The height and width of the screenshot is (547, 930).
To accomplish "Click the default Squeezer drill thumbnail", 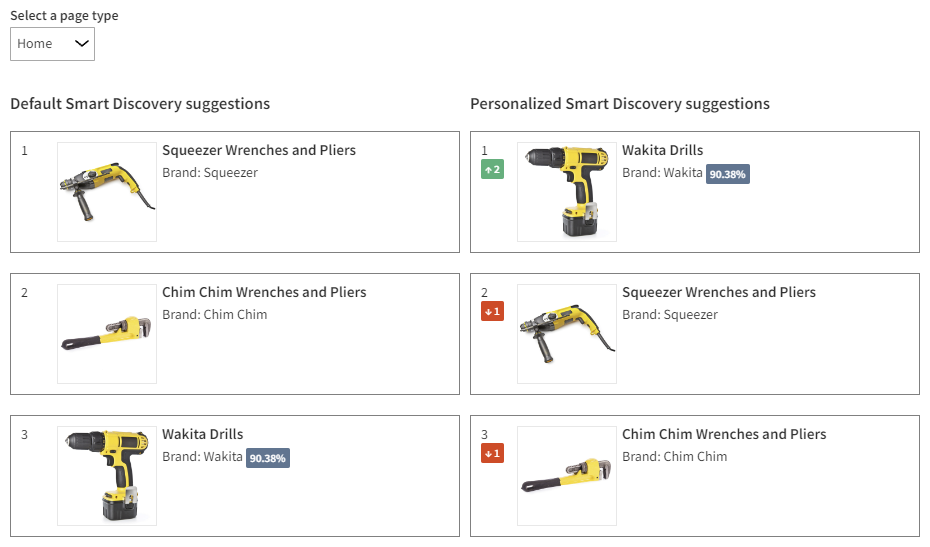I will point(107,192).
